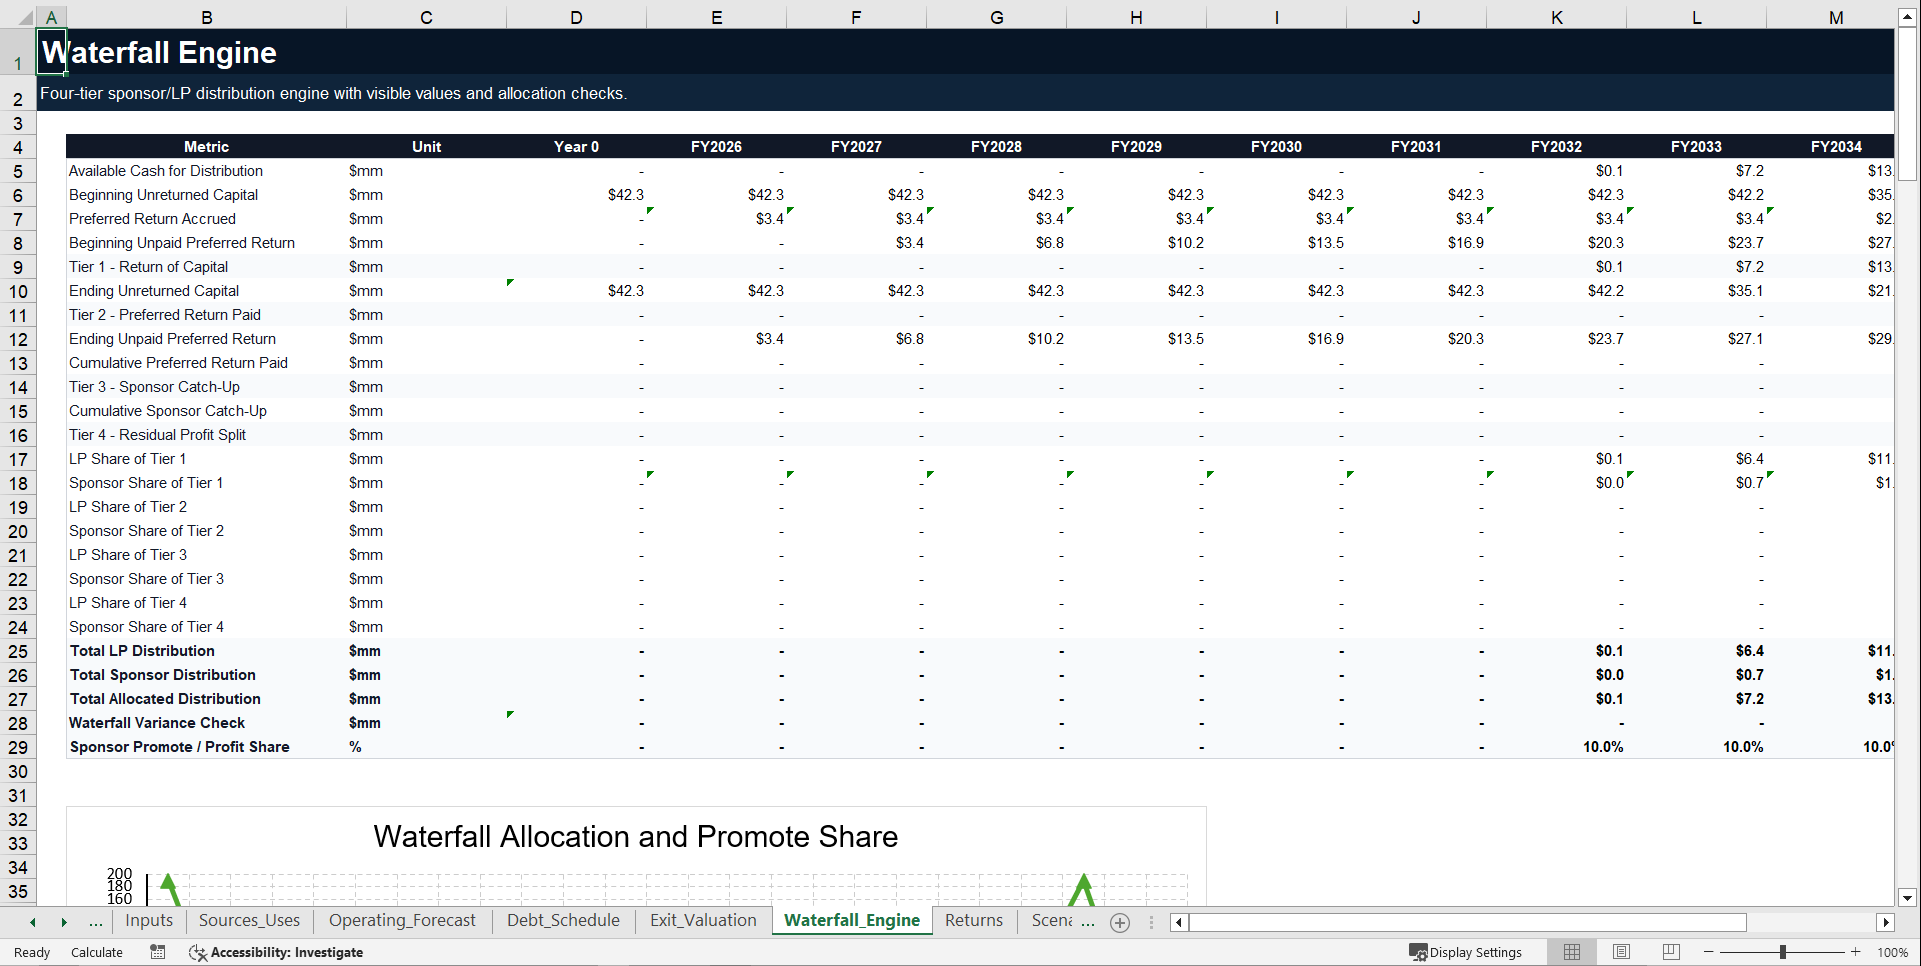Open the Sources_Uses sheet tab

click(249, 921)
